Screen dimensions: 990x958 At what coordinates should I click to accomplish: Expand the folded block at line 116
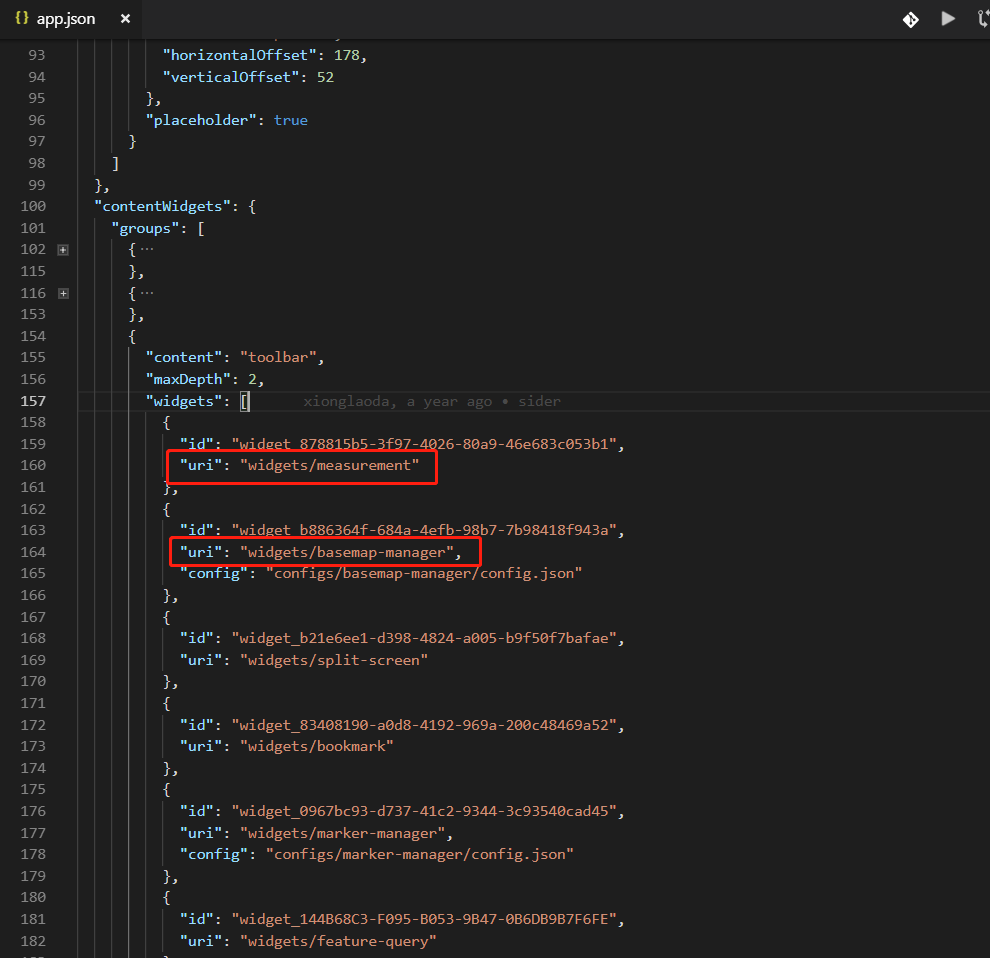(63, 293)
